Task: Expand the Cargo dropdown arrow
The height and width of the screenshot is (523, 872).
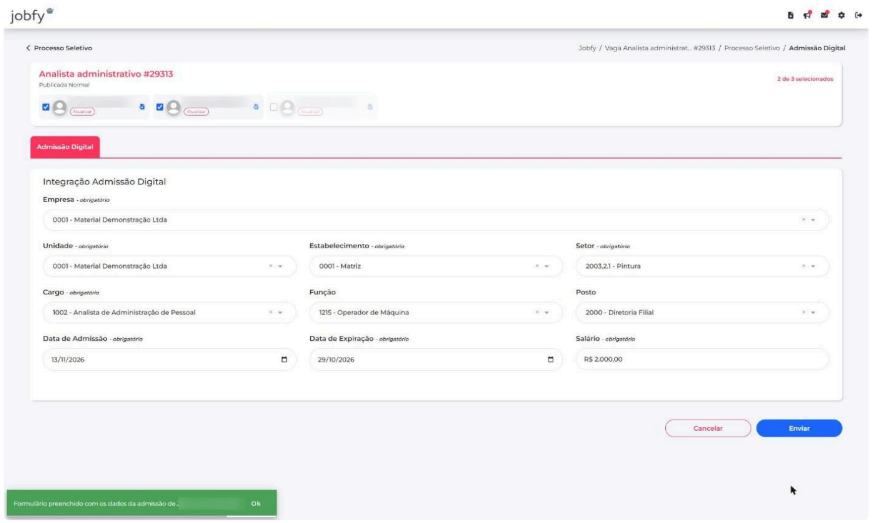Action: click(x=280, y=312)
